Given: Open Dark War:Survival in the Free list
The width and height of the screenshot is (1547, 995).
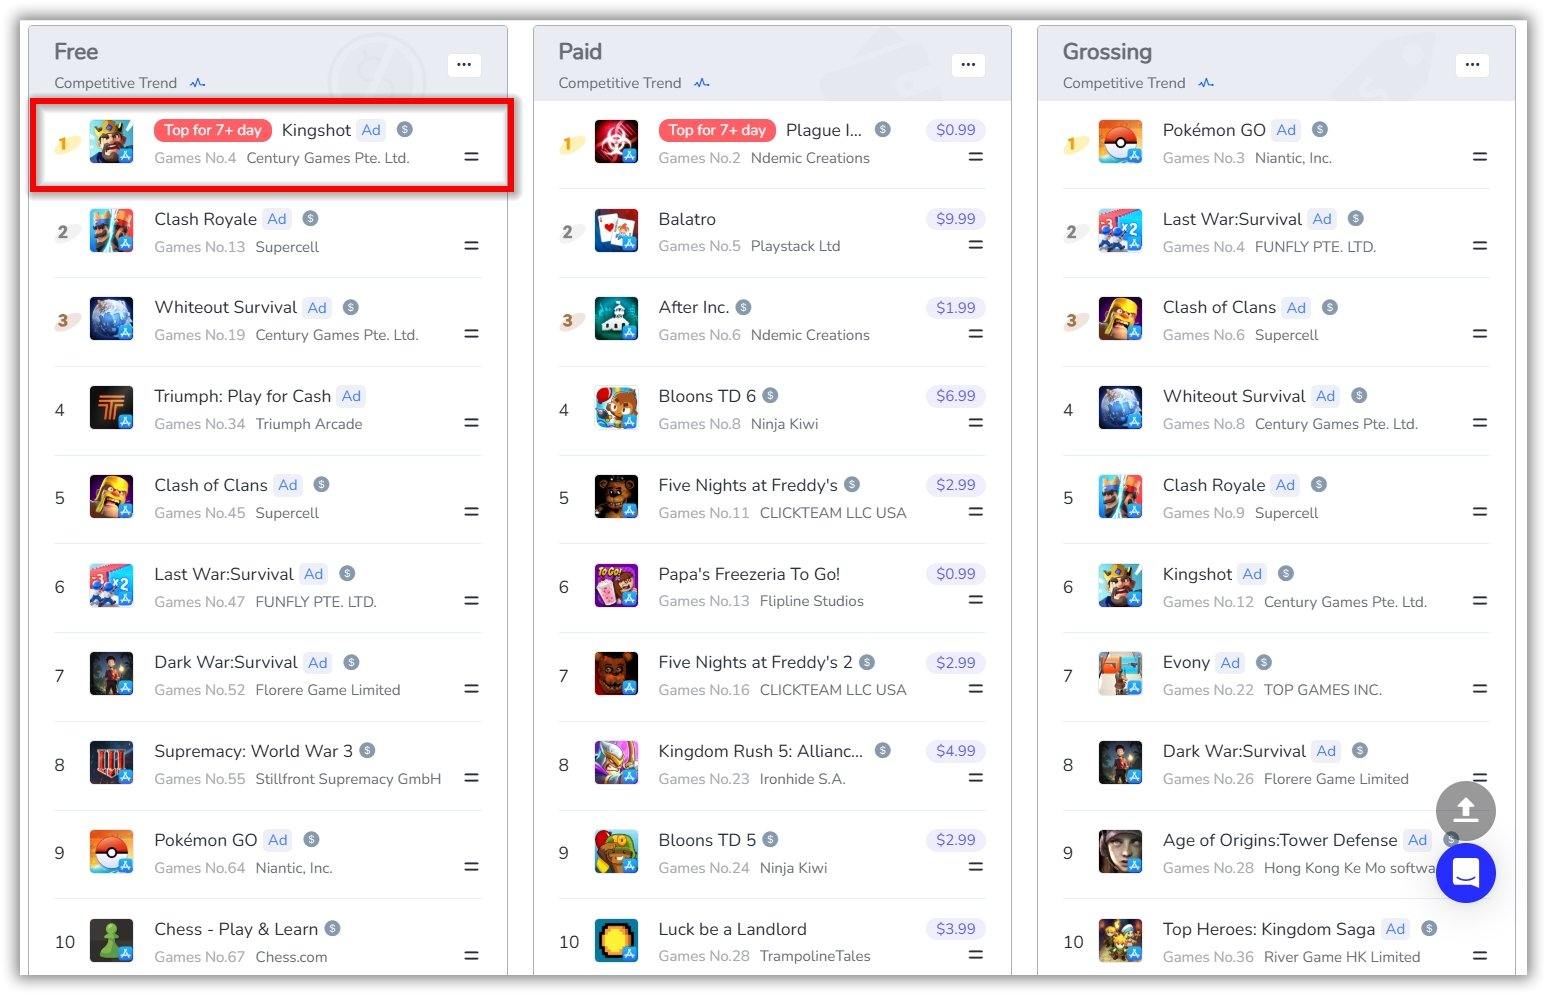Looking at the screenshot, I should tap(226, 662).
